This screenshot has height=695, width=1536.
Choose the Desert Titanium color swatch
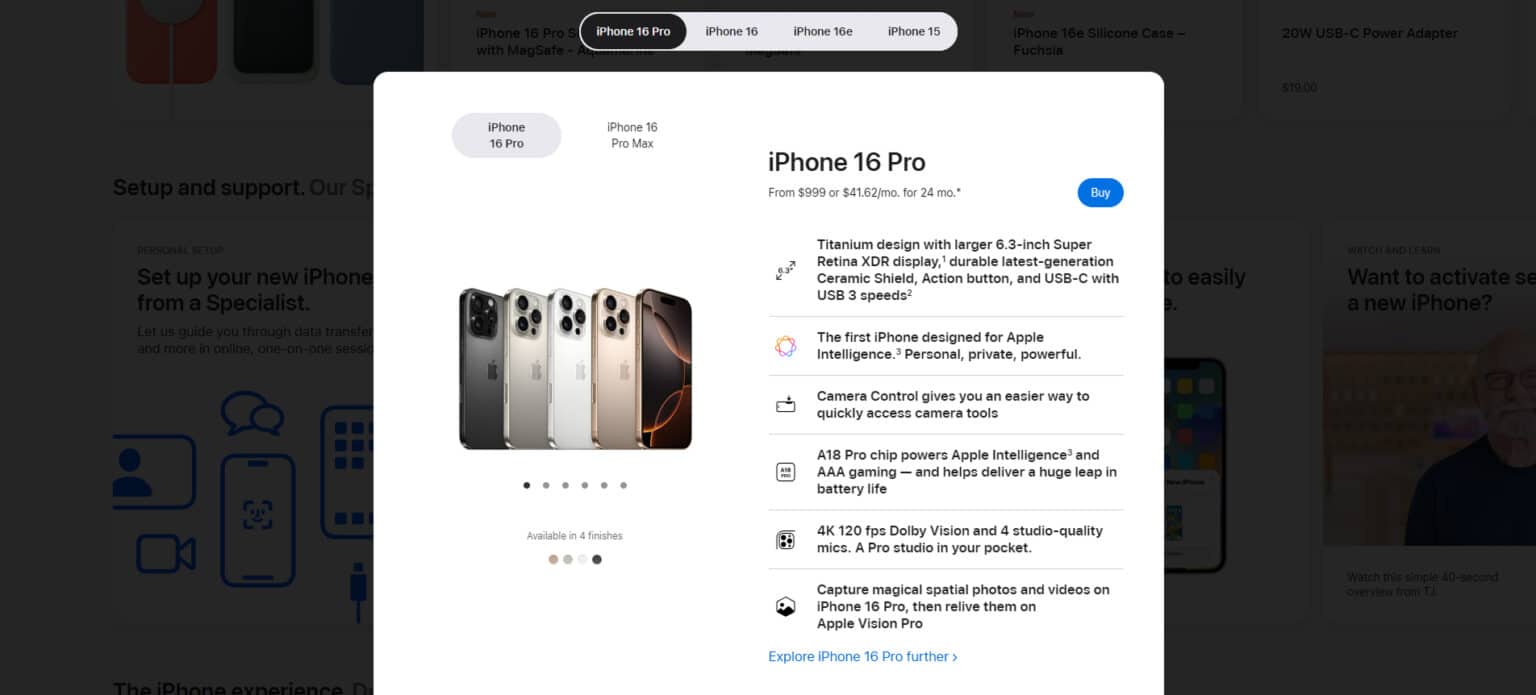coord(553,559)
